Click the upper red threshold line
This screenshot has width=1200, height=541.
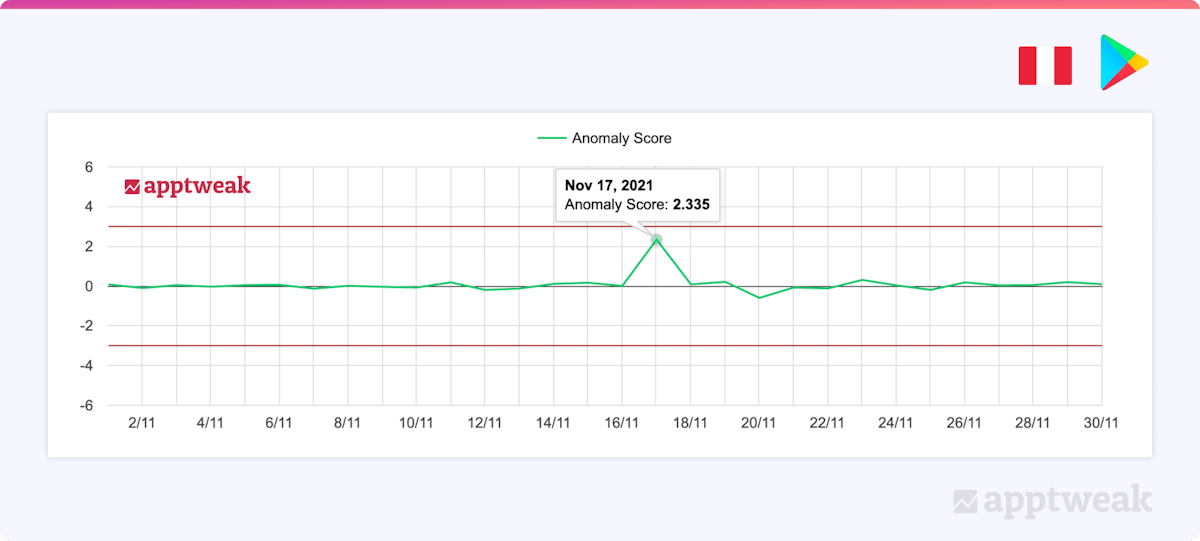point(400,227)
